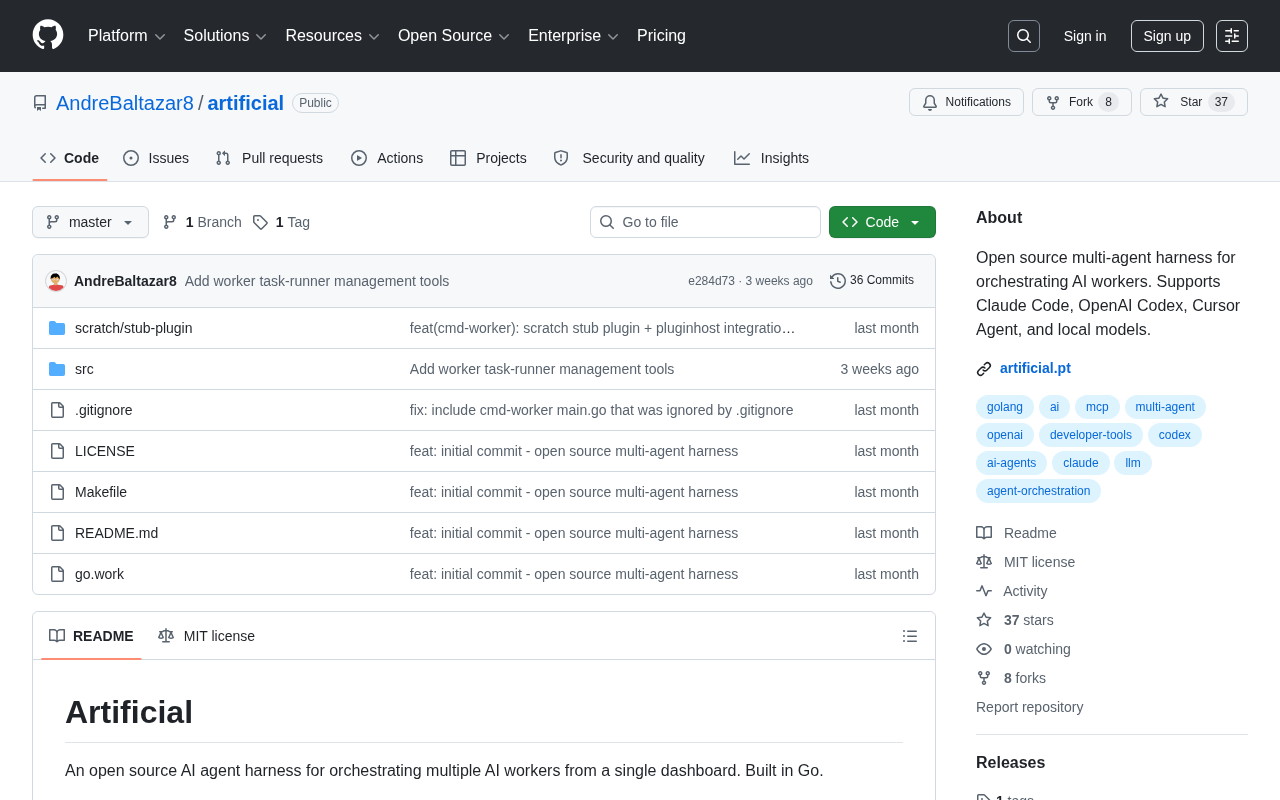Screen dimensions: 1280x800
Task: Click AndreBaltazar8 avatar in commit row
Action: pos(56,281)
